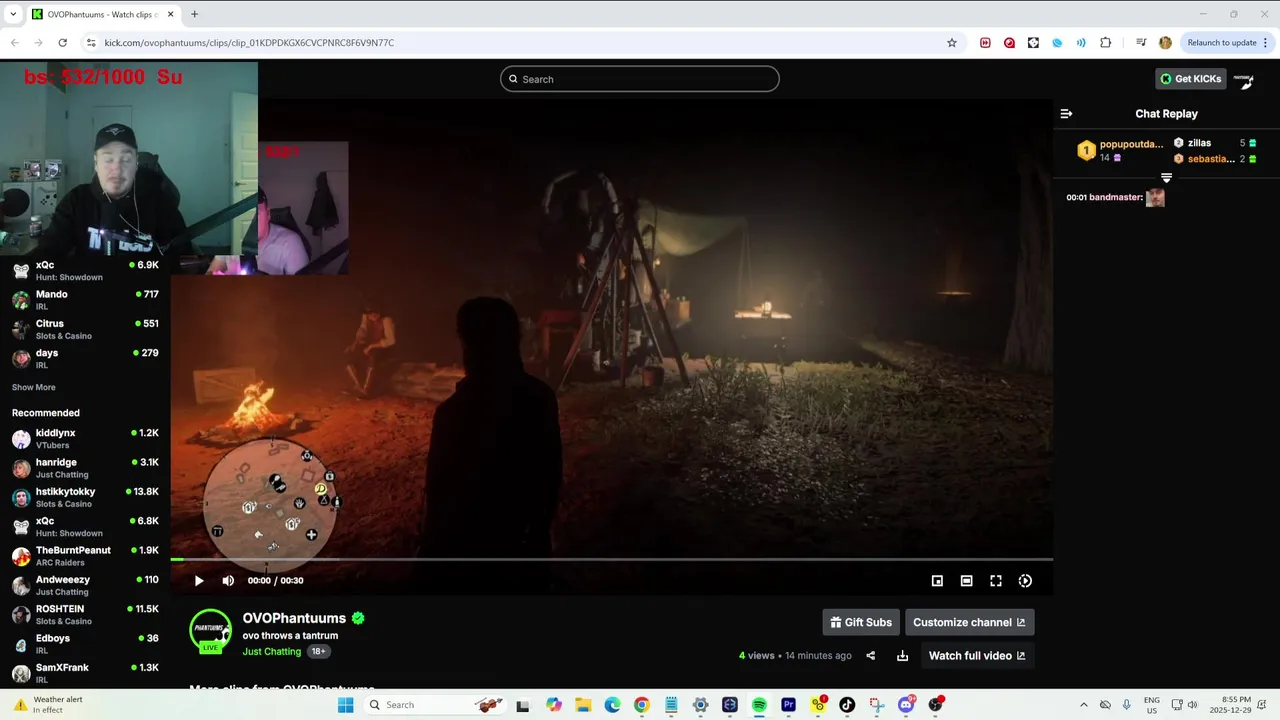
Task: Open Citrus Slots & Casino channel
Action: click(x=85, y=329)
